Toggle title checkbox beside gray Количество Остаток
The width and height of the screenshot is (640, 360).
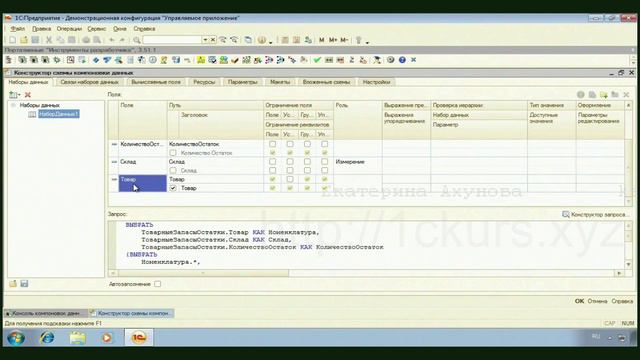click(173, 153)
